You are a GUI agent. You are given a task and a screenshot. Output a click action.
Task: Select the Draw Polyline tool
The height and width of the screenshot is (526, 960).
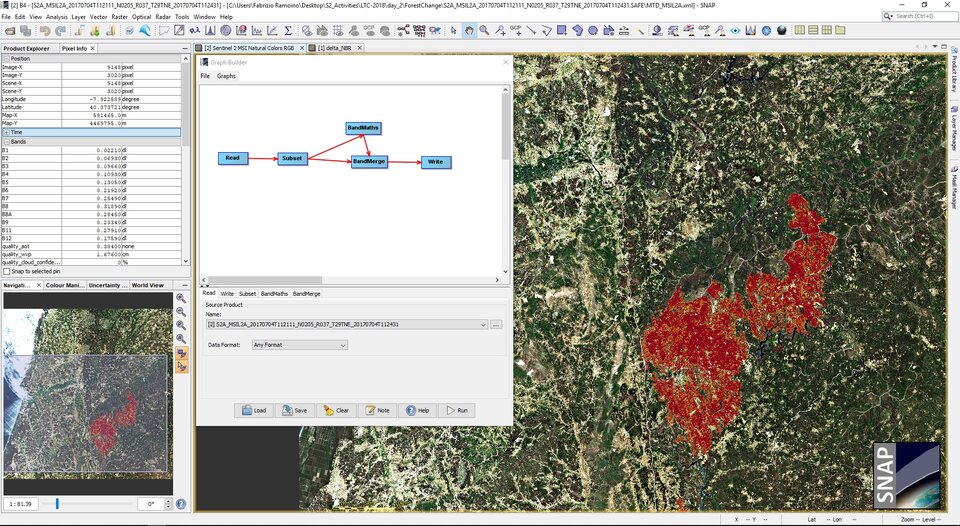546,30
